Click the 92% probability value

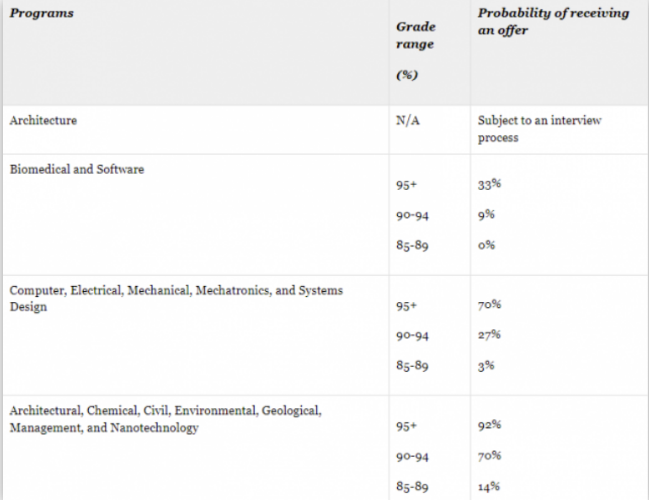[x=489, y=425]
